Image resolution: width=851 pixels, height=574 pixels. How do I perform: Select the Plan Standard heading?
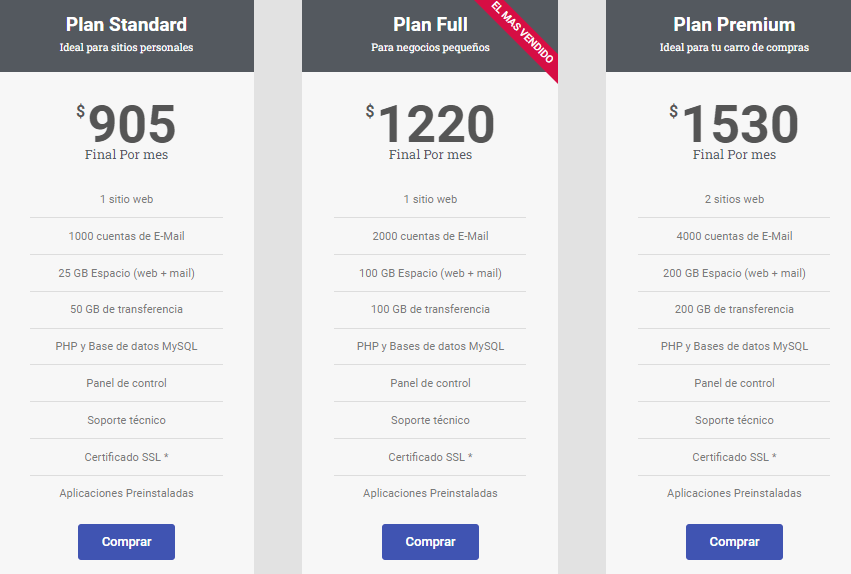point(126,24)
